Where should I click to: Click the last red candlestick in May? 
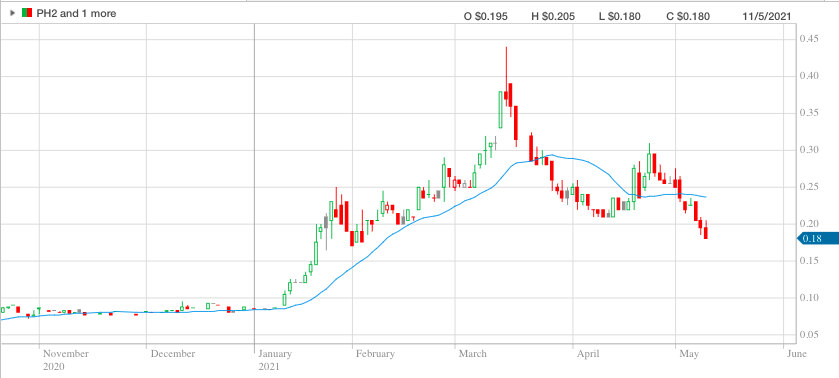[x=706, y=231]
